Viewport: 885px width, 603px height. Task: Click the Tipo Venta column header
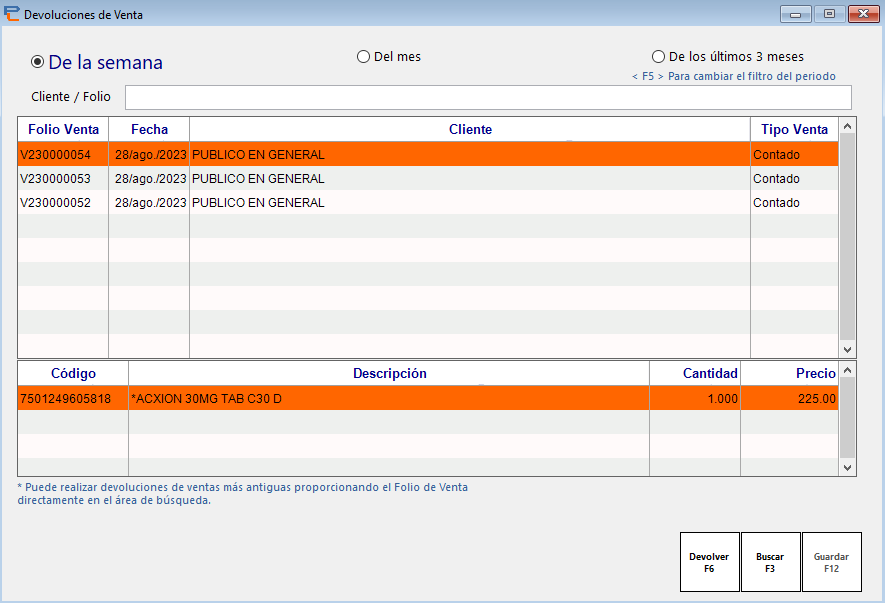[x=794, y=129]
